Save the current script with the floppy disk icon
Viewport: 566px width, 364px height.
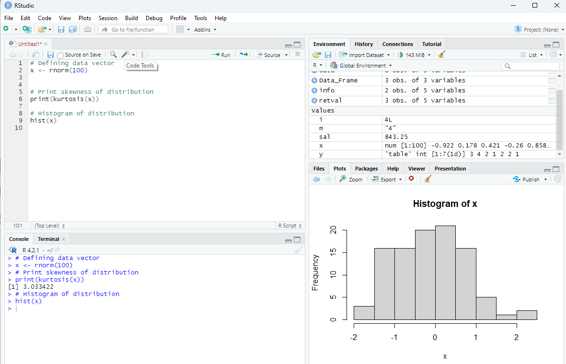pyautogui.click(x=51, y=55)
